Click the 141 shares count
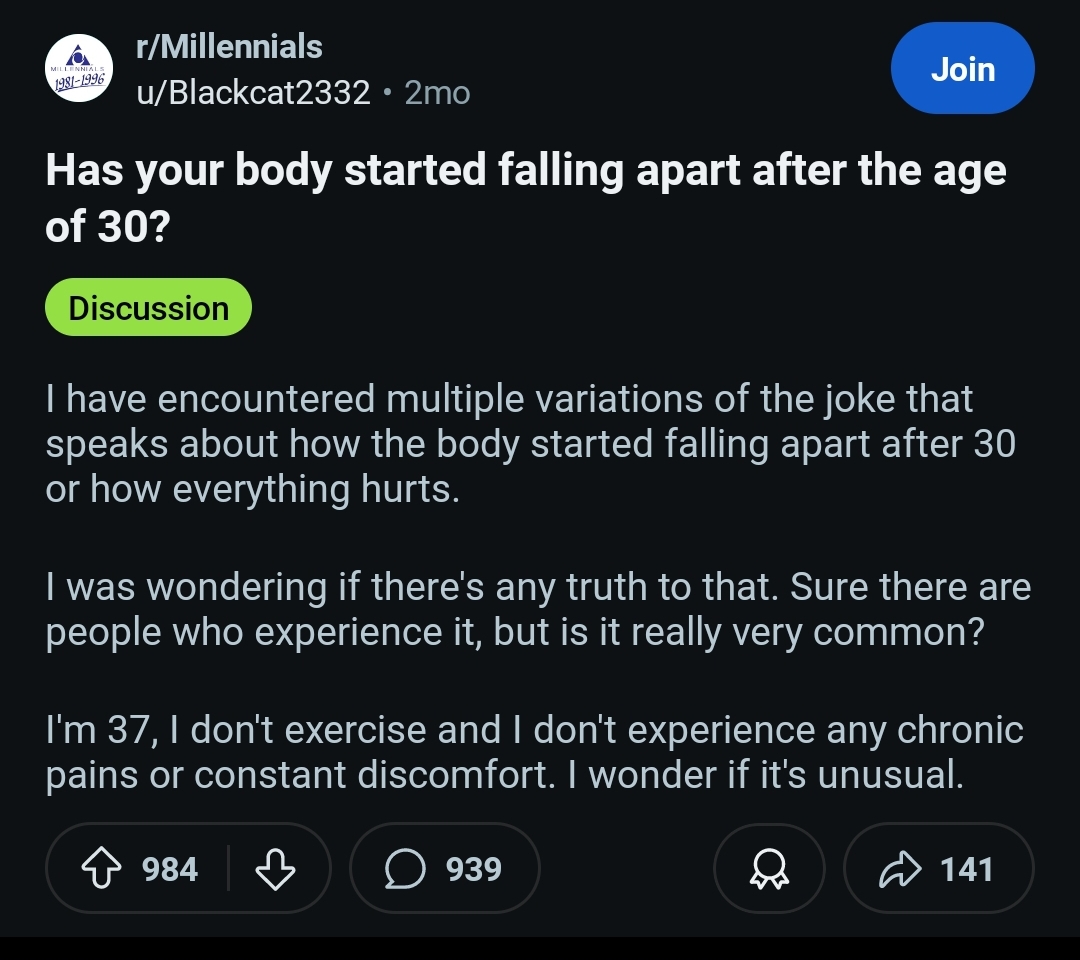This screenshot has height=960, width=1080. 966,869
